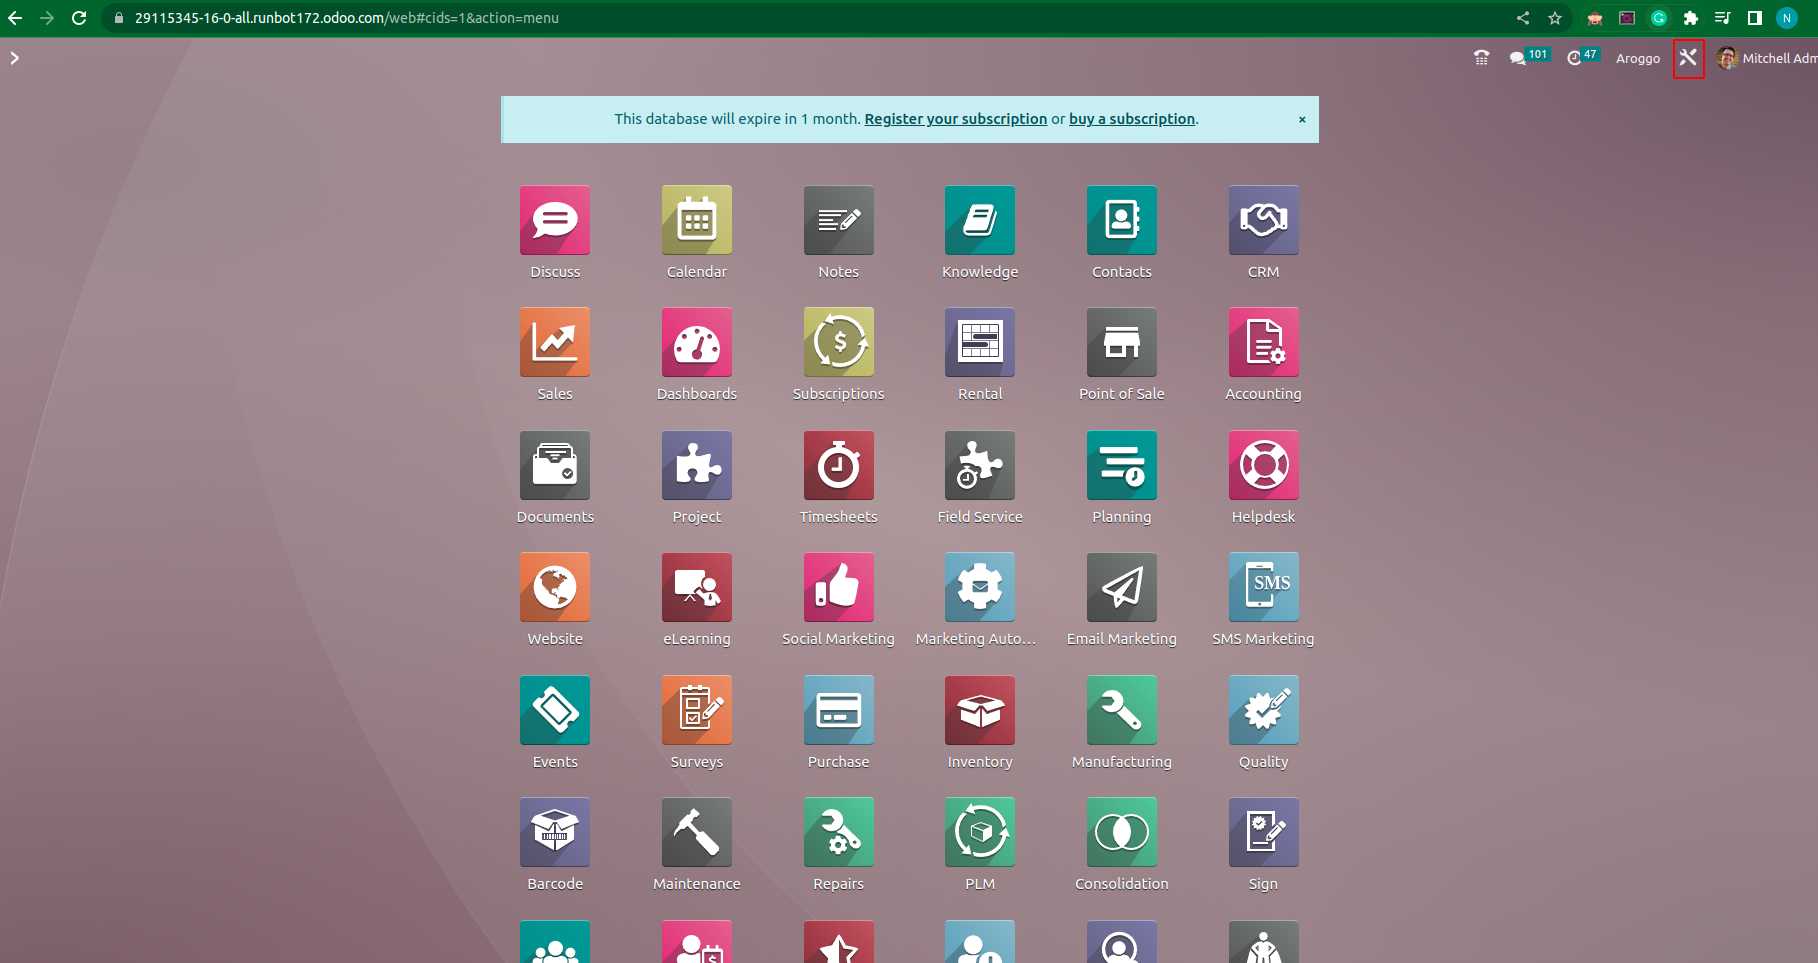Open Odoo developer tools wrench icon
This screenshot has height=963, width=1818.
(x=1688, y=58)
